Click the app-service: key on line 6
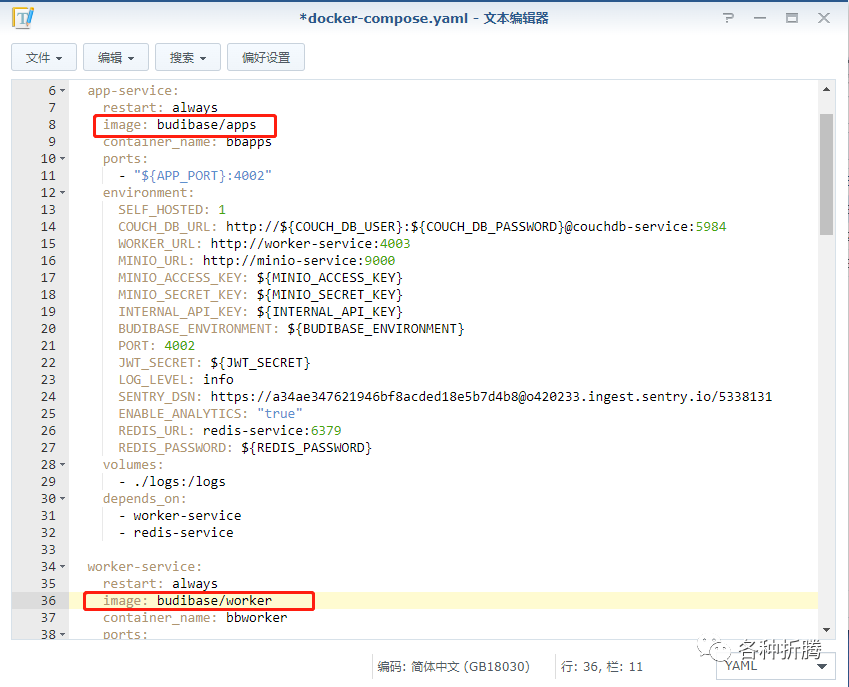The width and height of the screenshot is (849, 687). (x=133, y=91)
